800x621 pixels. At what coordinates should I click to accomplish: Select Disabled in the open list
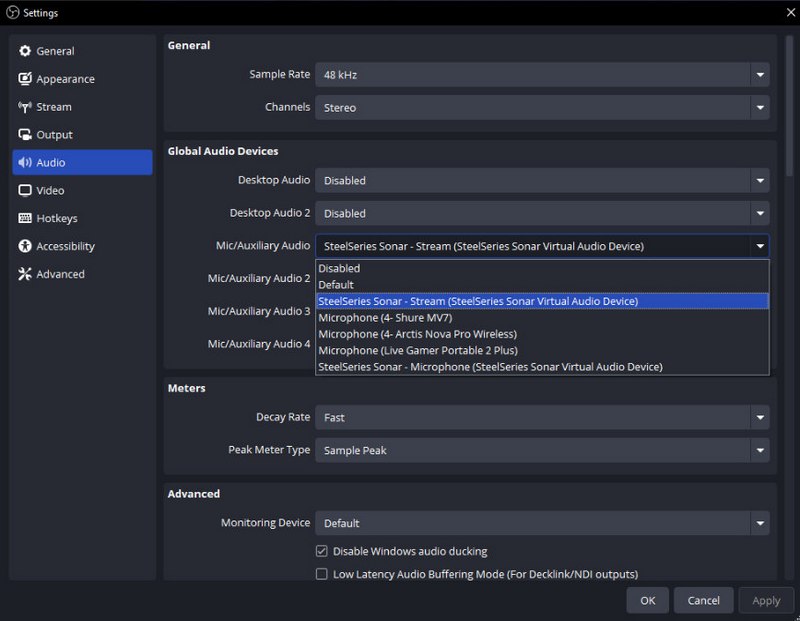tap(542, 268)
